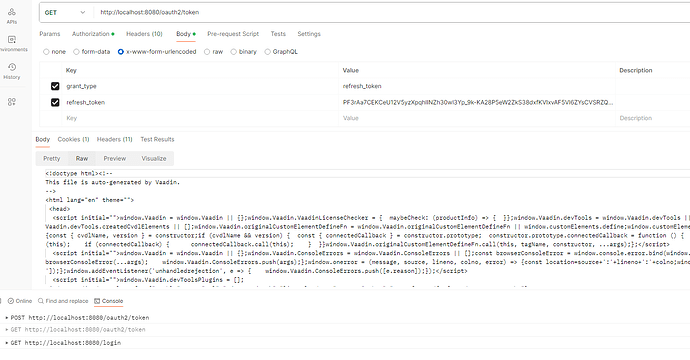Open the Test Results tab
The width and height of the screenshot is (690, 360).
157,140
